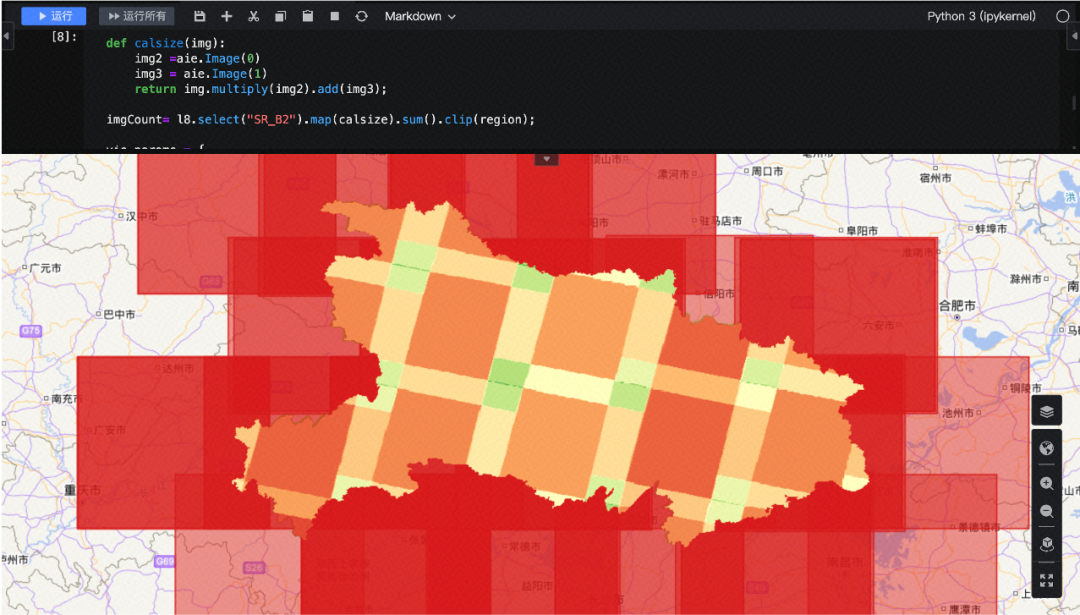1080x615 pixels.
Task: Open the map layers panel
Action: click(1046, 411)
